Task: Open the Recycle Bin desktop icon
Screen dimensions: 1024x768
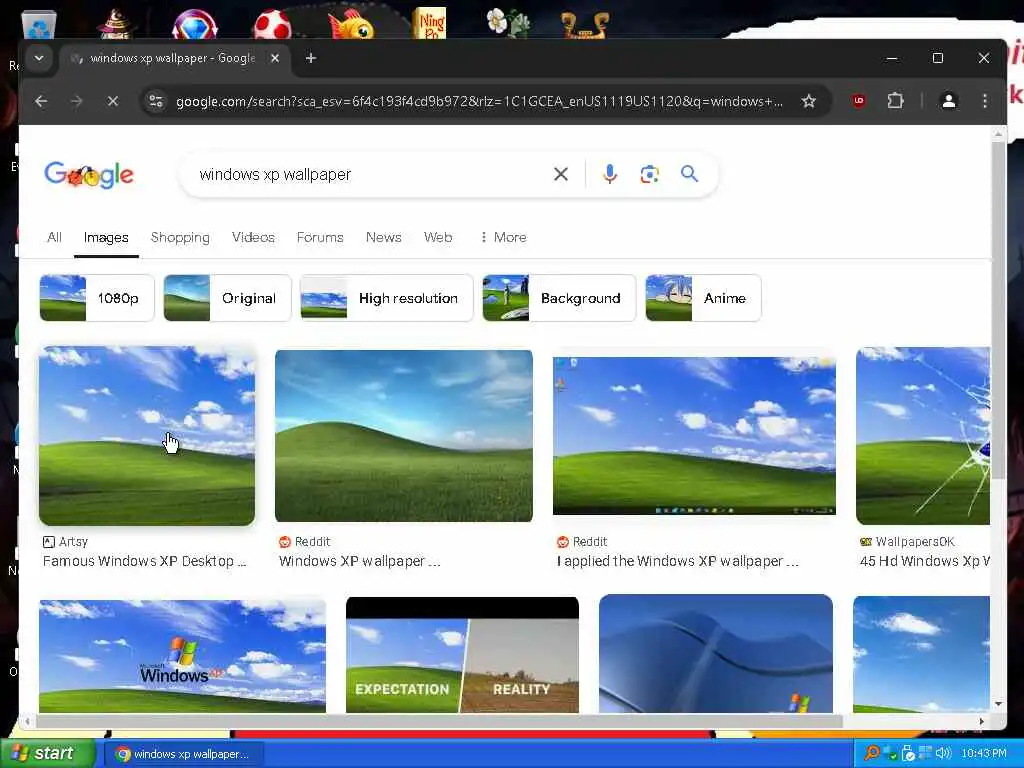Action: tap(39, 26)
